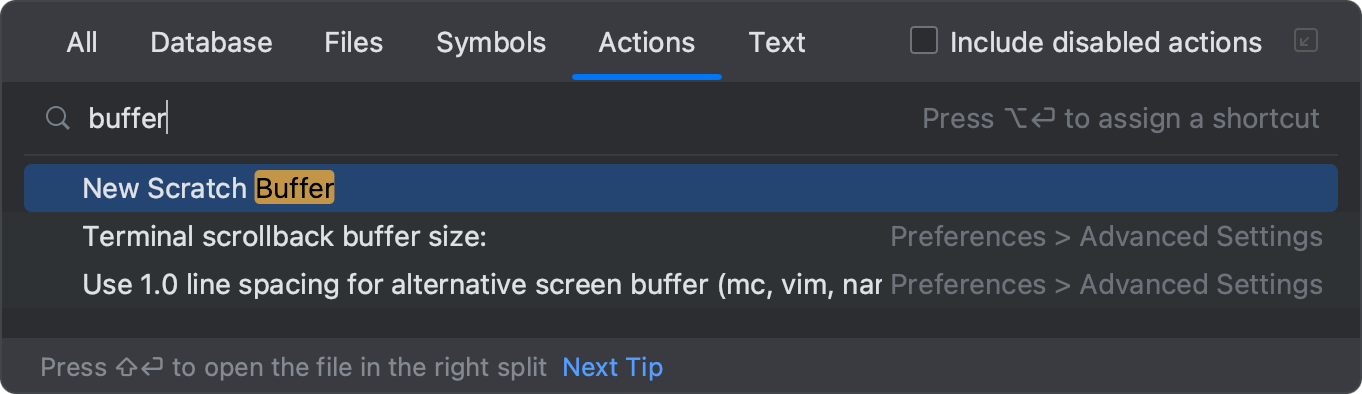Click the highlighted "Buffer" word in first result

(294, 188)
